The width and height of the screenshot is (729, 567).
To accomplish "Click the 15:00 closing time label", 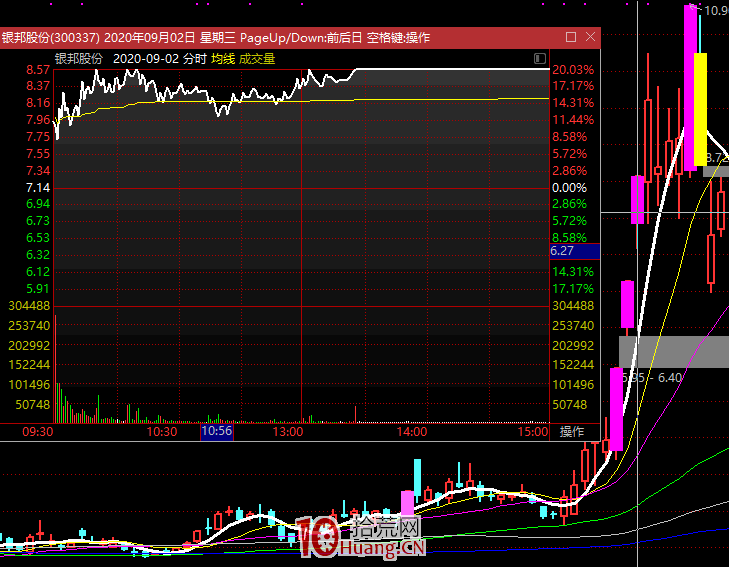I will (x=533, y=432).
